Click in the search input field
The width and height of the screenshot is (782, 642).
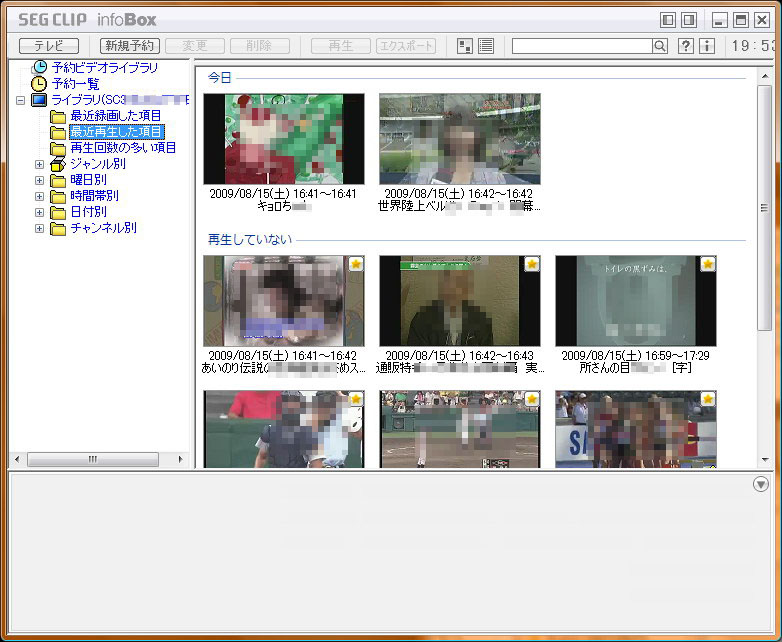tap(583, 46)
